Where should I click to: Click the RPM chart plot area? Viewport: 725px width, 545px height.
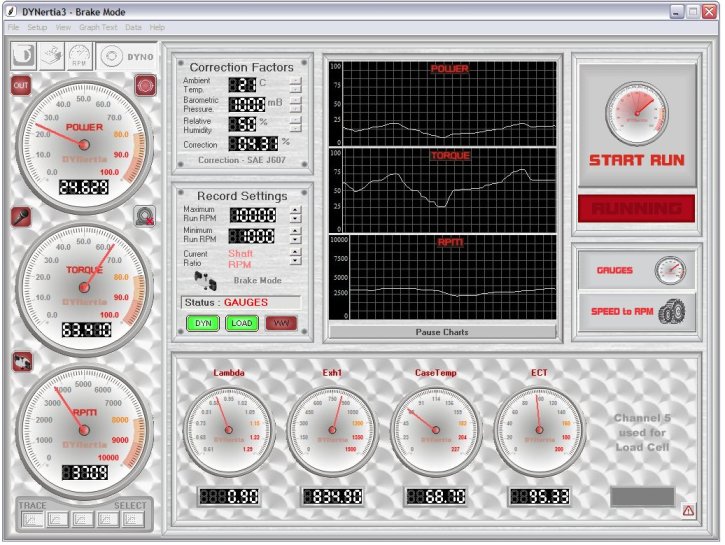click(453, 277)
